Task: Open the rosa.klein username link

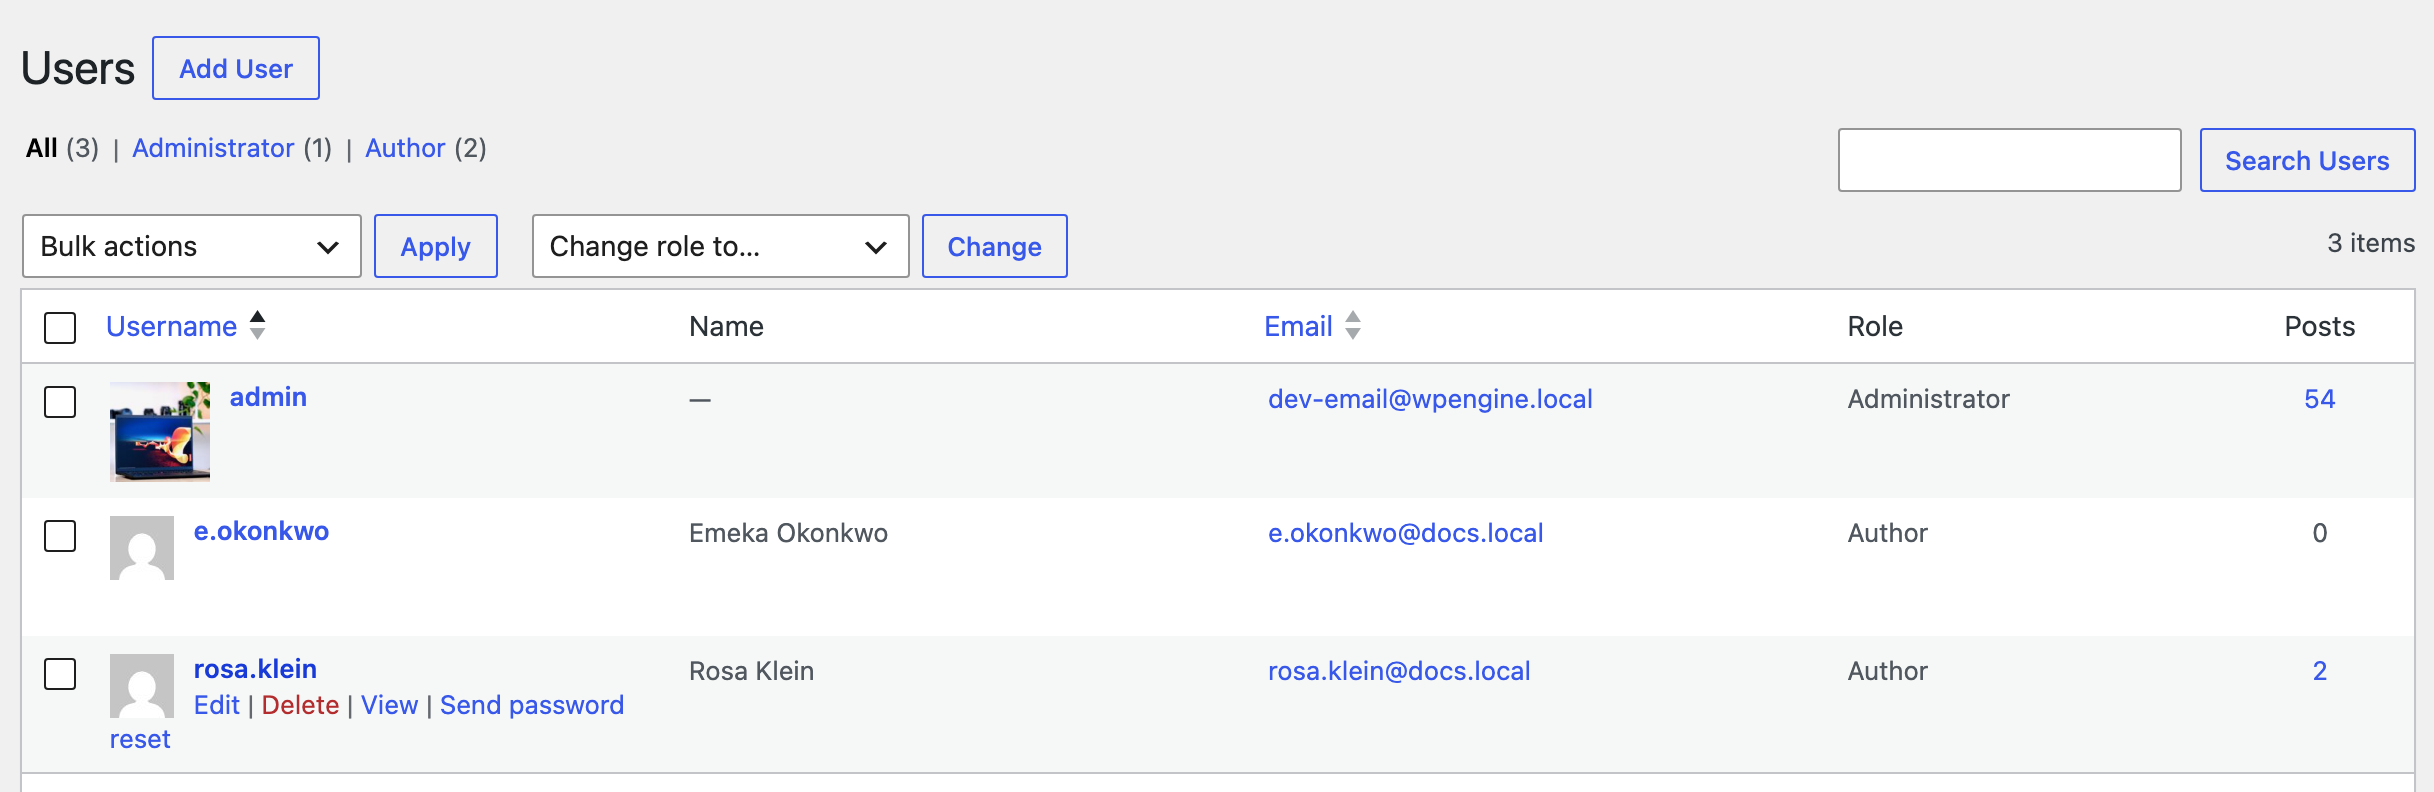Action: click(x=255, y=669)
